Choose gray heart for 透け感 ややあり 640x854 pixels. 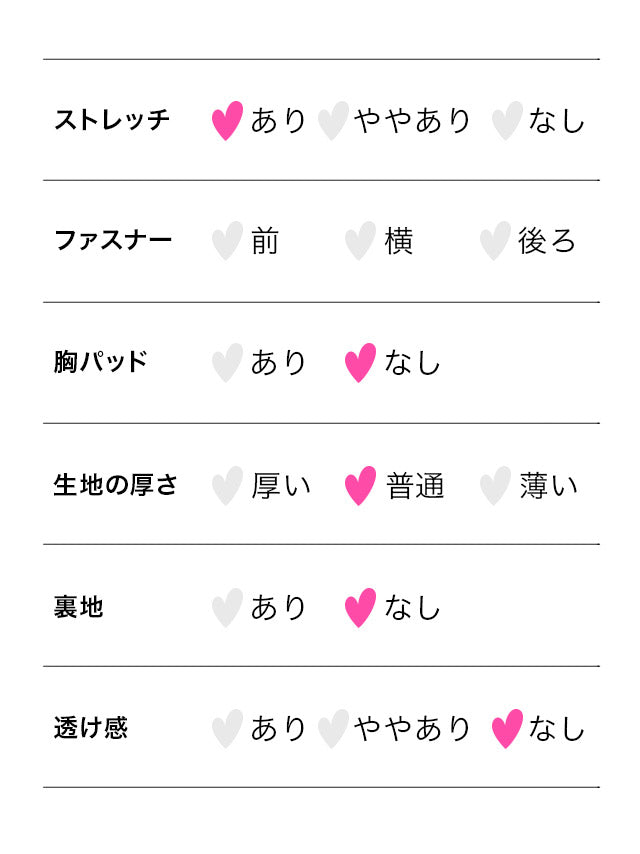(x=332, y=729)
